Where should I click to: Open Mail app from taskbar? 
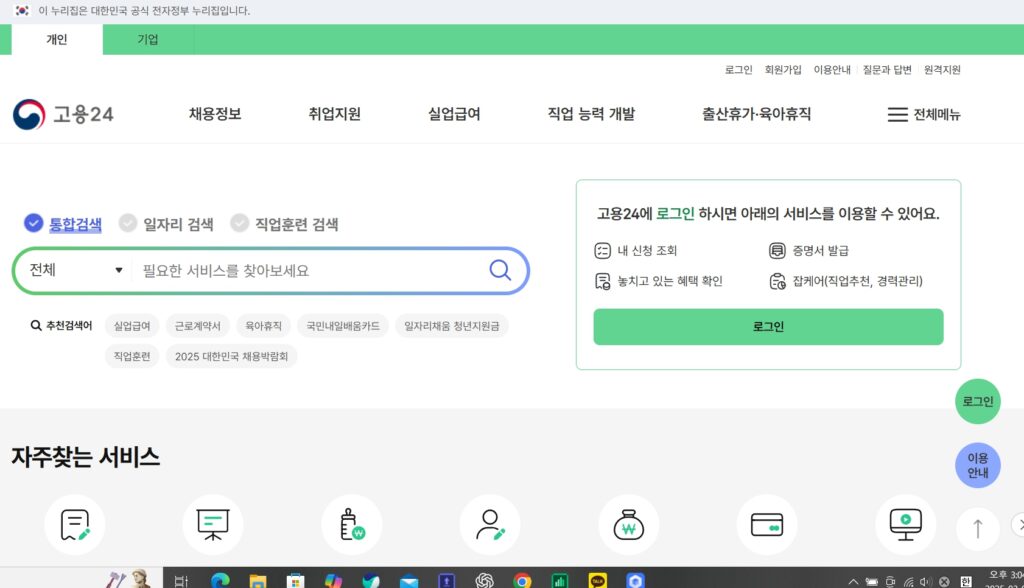[409, 580]
